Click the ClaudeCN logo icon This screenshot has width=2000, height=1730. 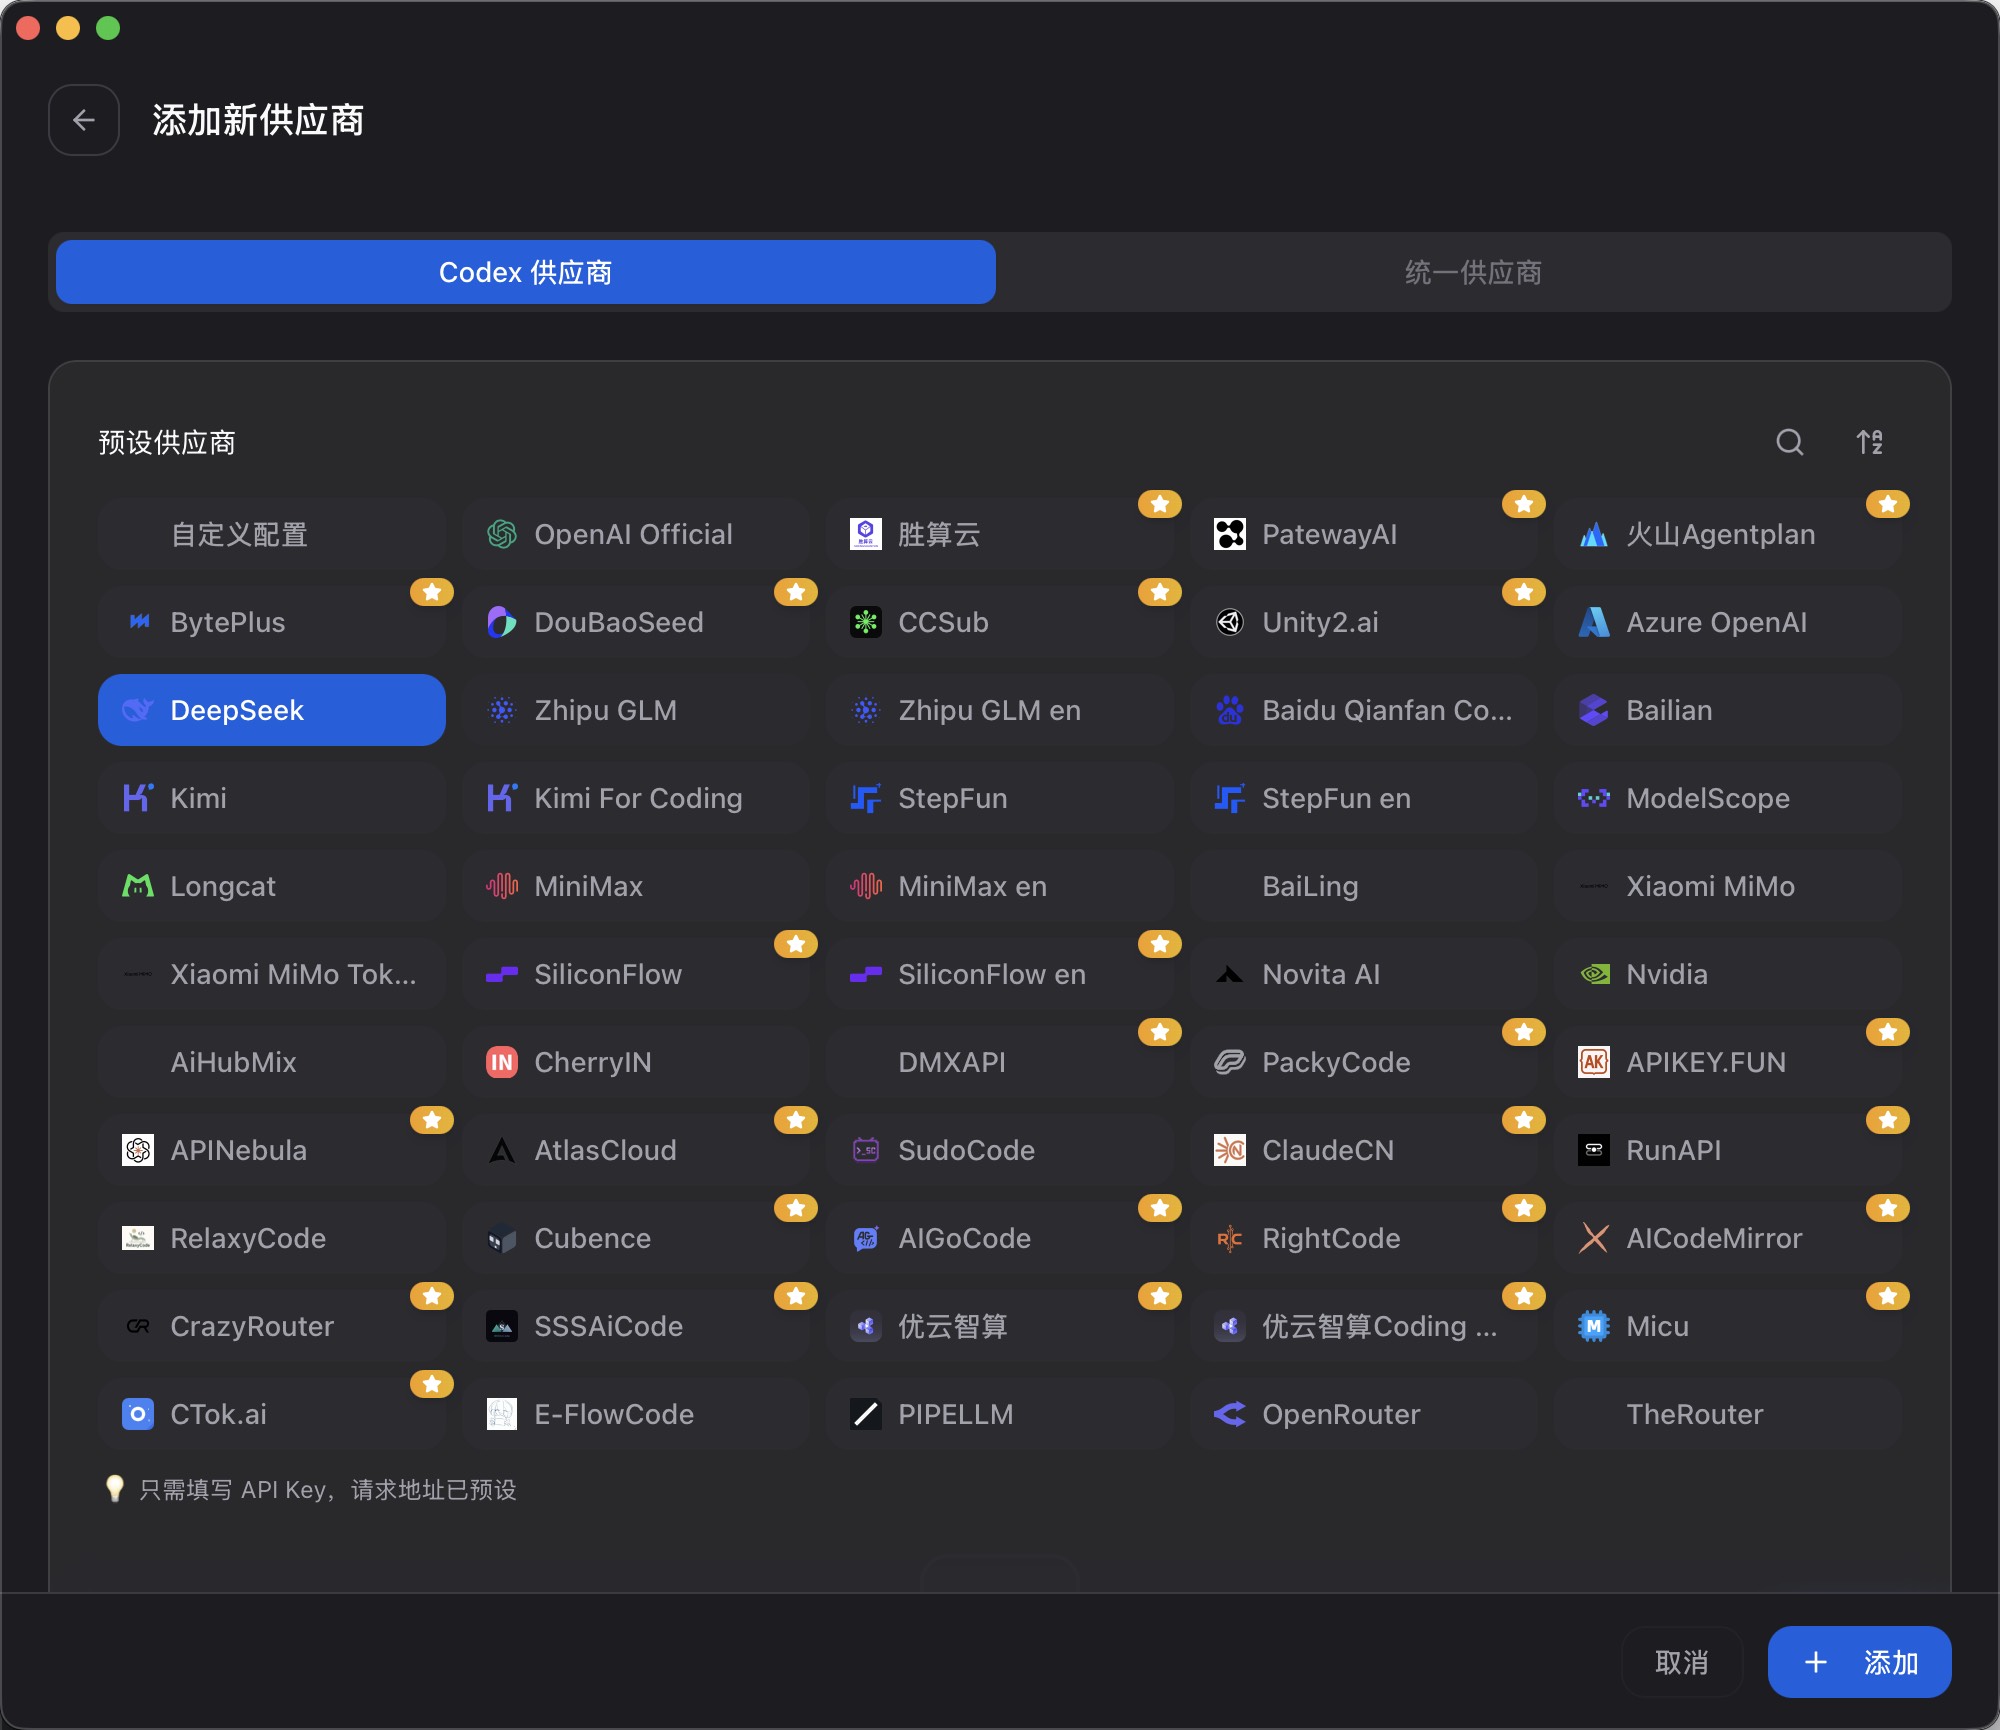point(1230,1150)
